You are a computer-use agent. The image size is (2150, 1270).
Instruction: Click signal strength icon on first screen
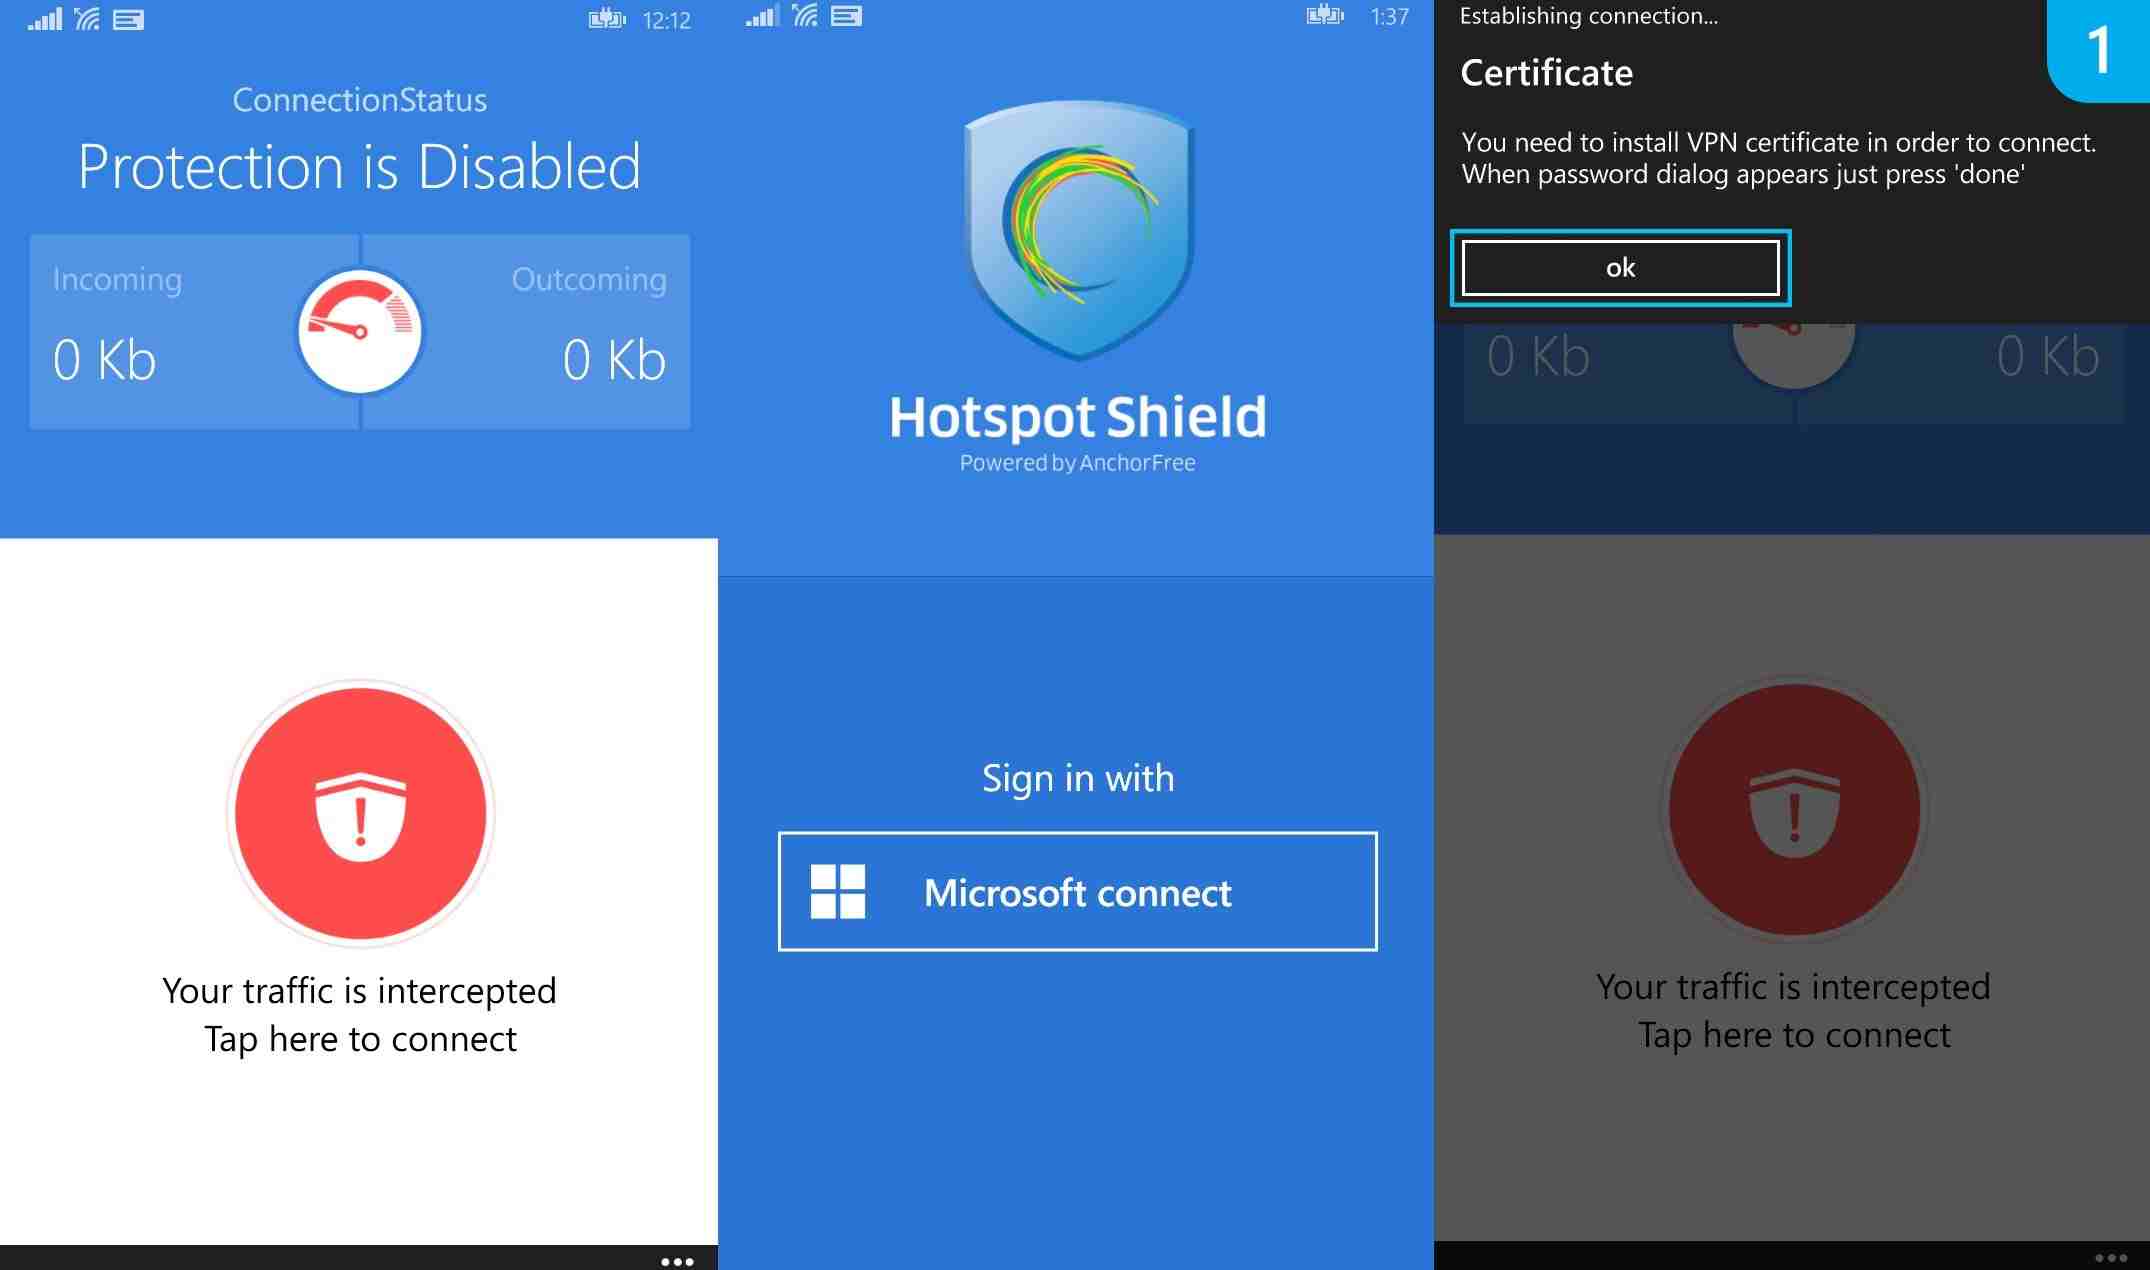pos(45,19)
